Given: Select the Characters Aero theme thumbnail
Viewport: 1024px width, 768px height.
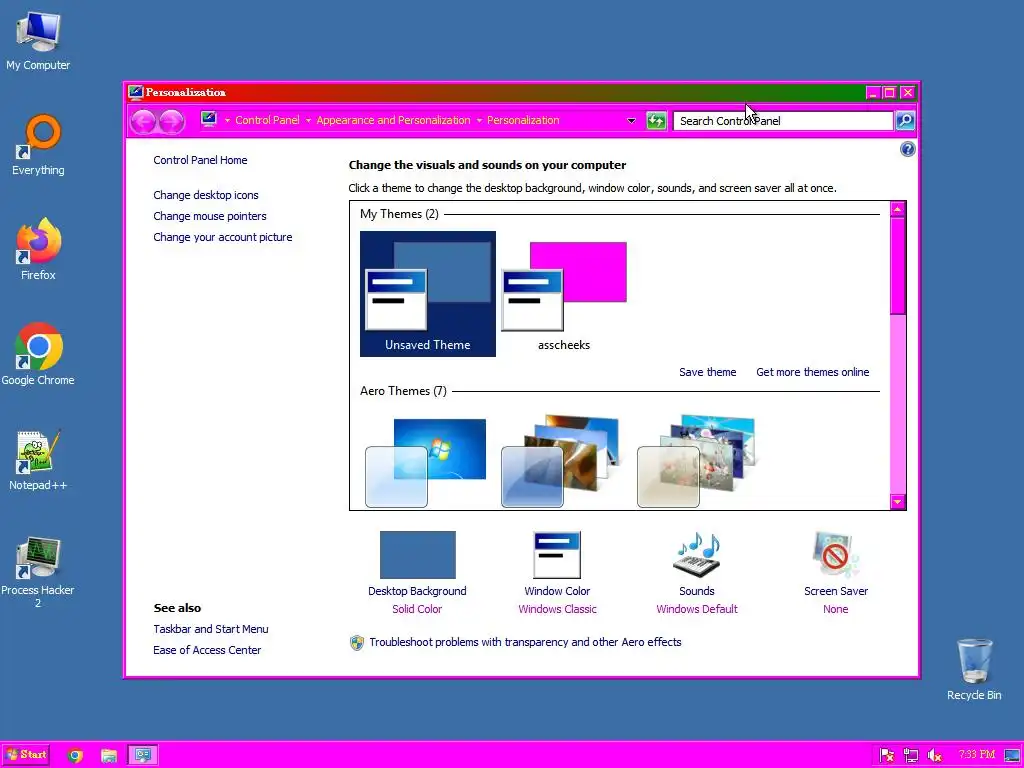Looking at the screenshot, I should [x=696, y=461].
